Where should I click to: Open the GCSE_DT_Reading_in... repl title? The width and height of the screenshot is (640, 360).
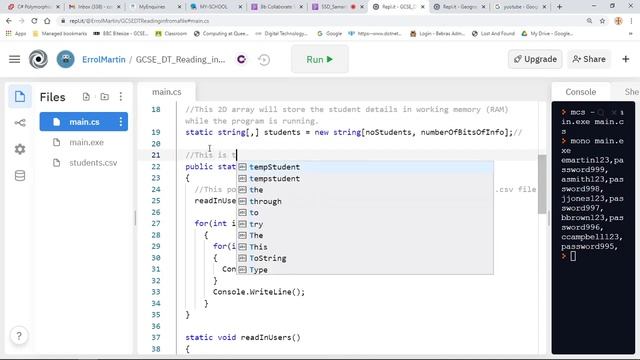(180, 60)
